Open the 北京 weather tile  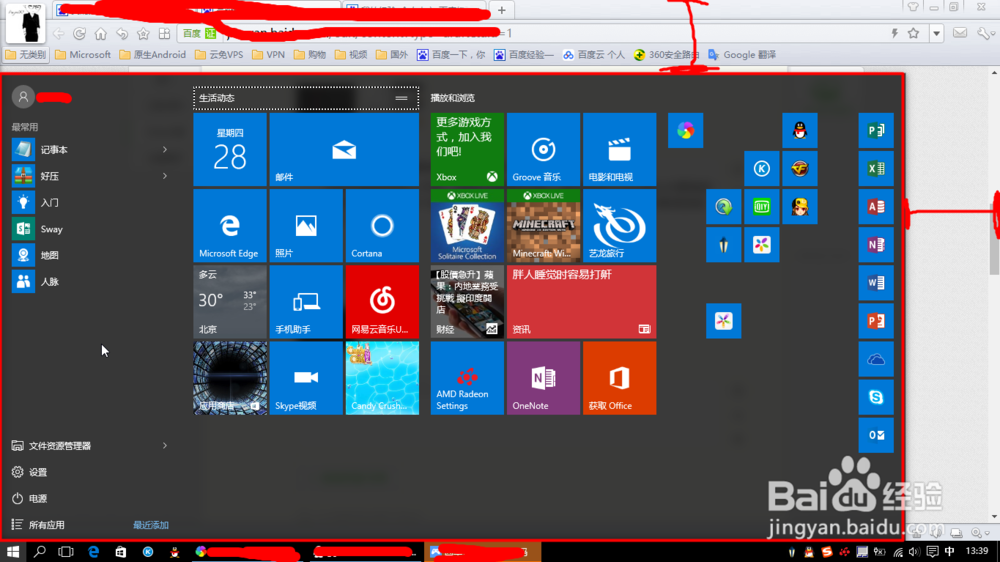coord(230,302)
